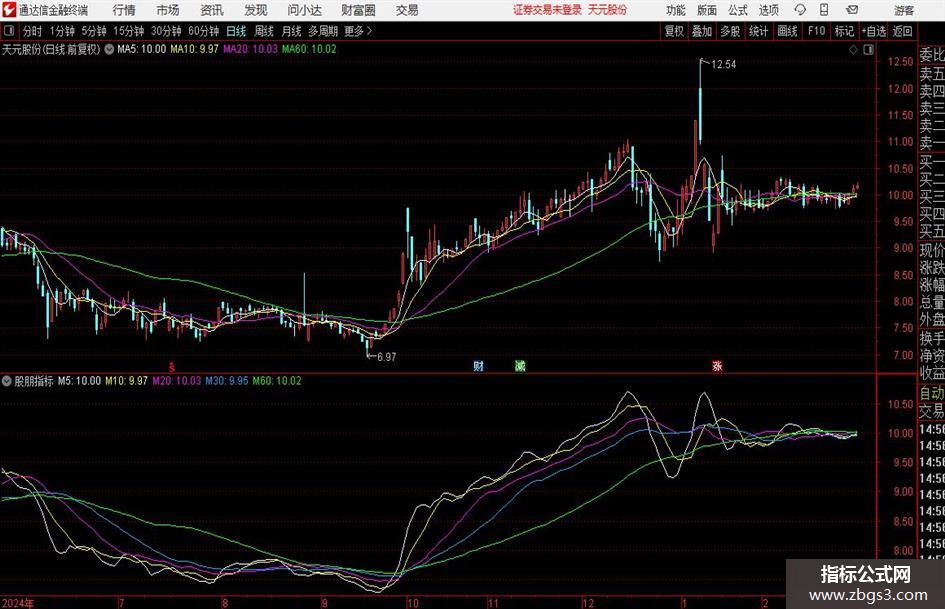Image resolution: width=945 pixels, height=609 pixels.
Task: Open the 公式 menu
Action: [x=737, y=10]
